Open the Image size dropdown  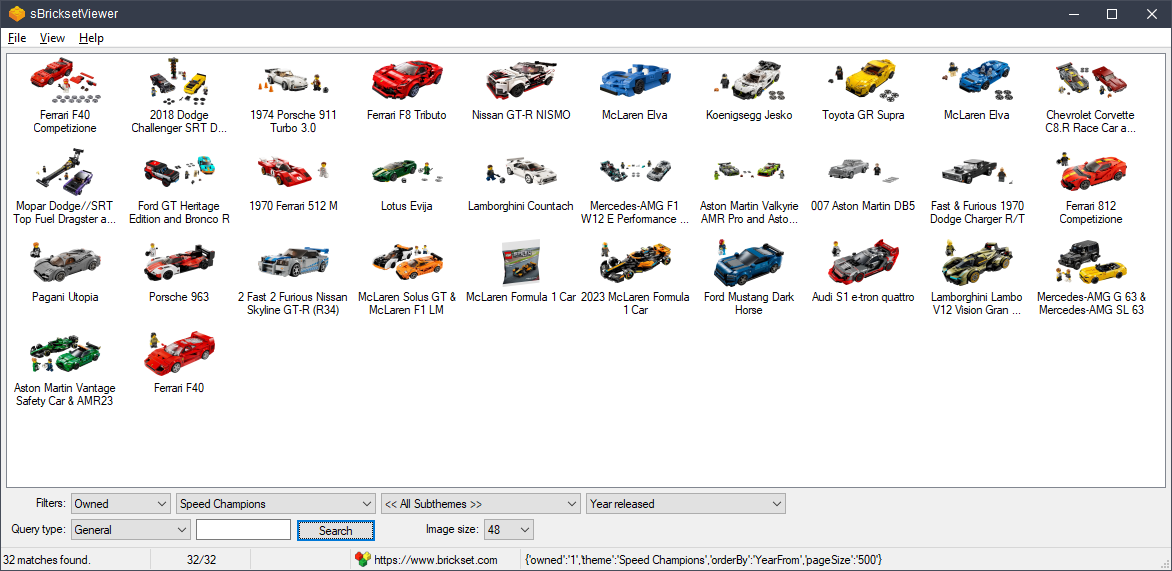click(x=509, y=530)
